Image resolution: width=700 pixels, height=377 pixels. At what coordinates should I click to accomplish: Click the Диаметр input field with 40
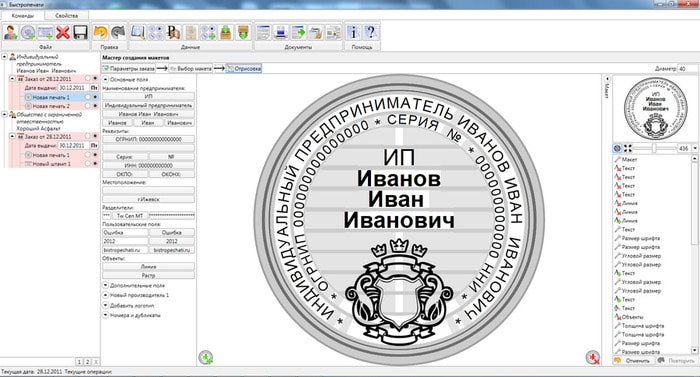coord(687,69)
